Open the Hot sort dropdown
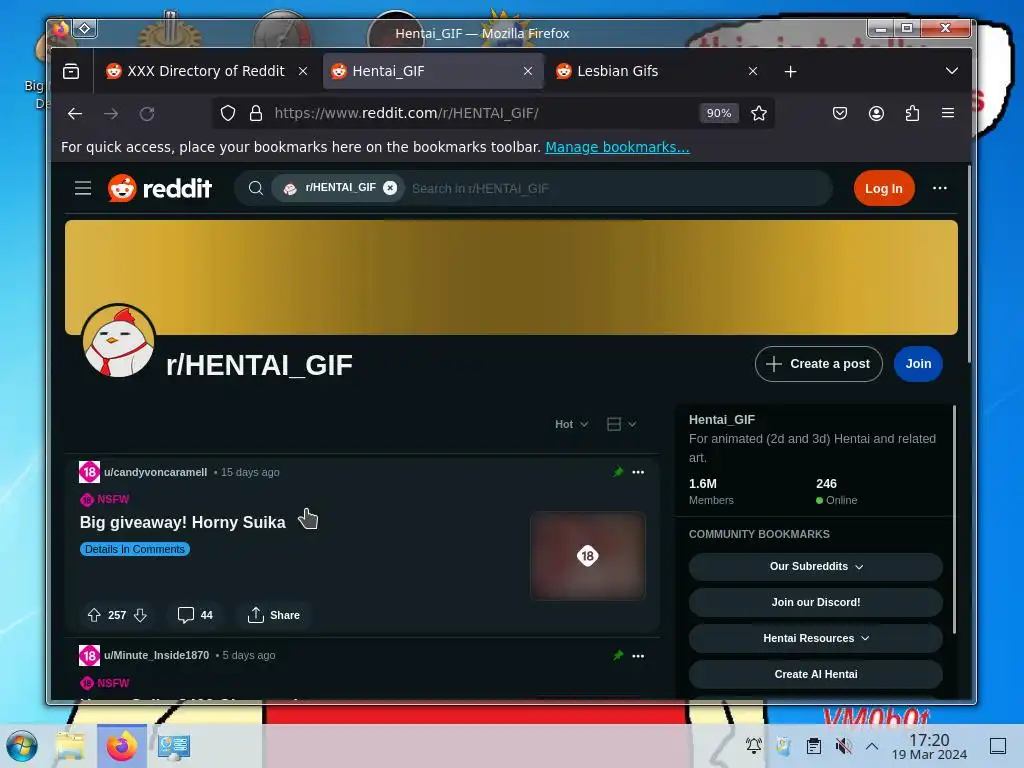Screen dimensions: 1024x768 [571, 424]
